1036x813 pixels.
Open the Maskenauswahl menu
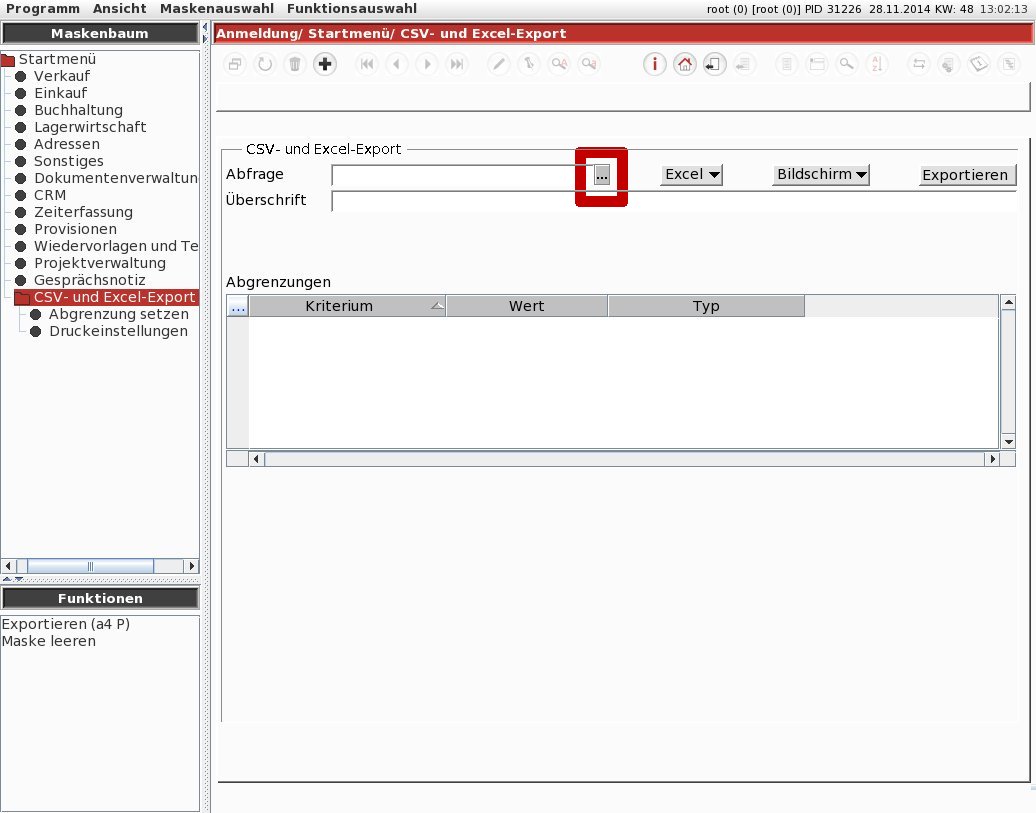[x=217, y=9]
